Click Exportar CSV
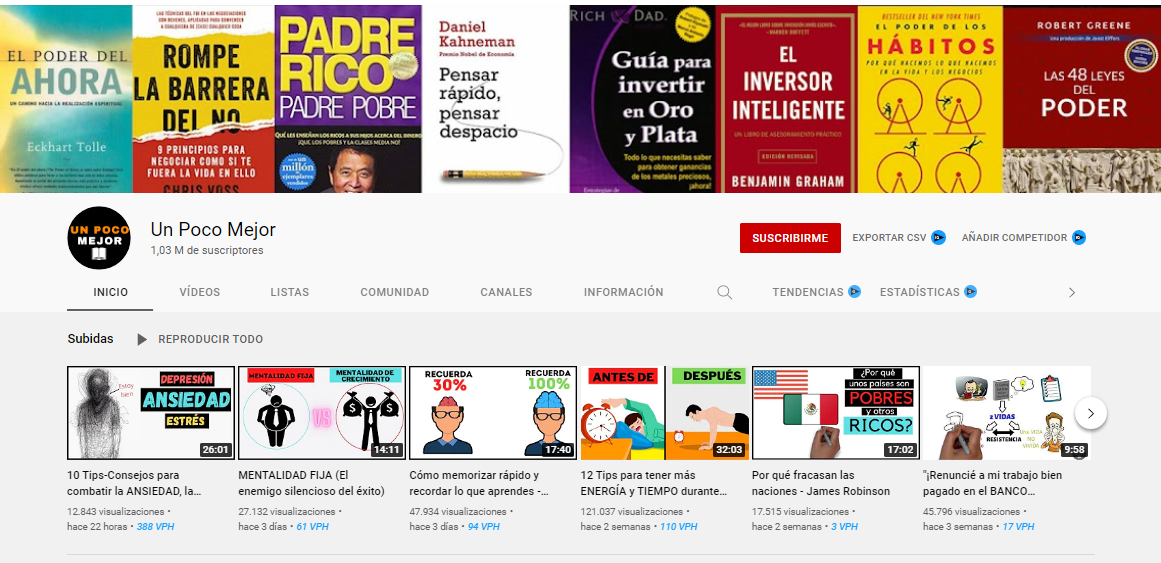Image resolution: width=1161 pixels, height=563 pixels. coord(889,238)
